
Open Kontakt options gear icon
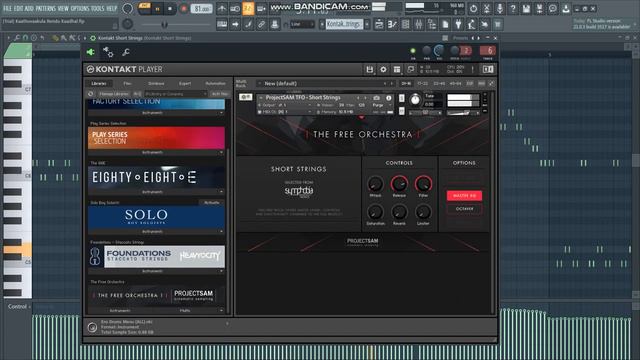pos(383,69)
